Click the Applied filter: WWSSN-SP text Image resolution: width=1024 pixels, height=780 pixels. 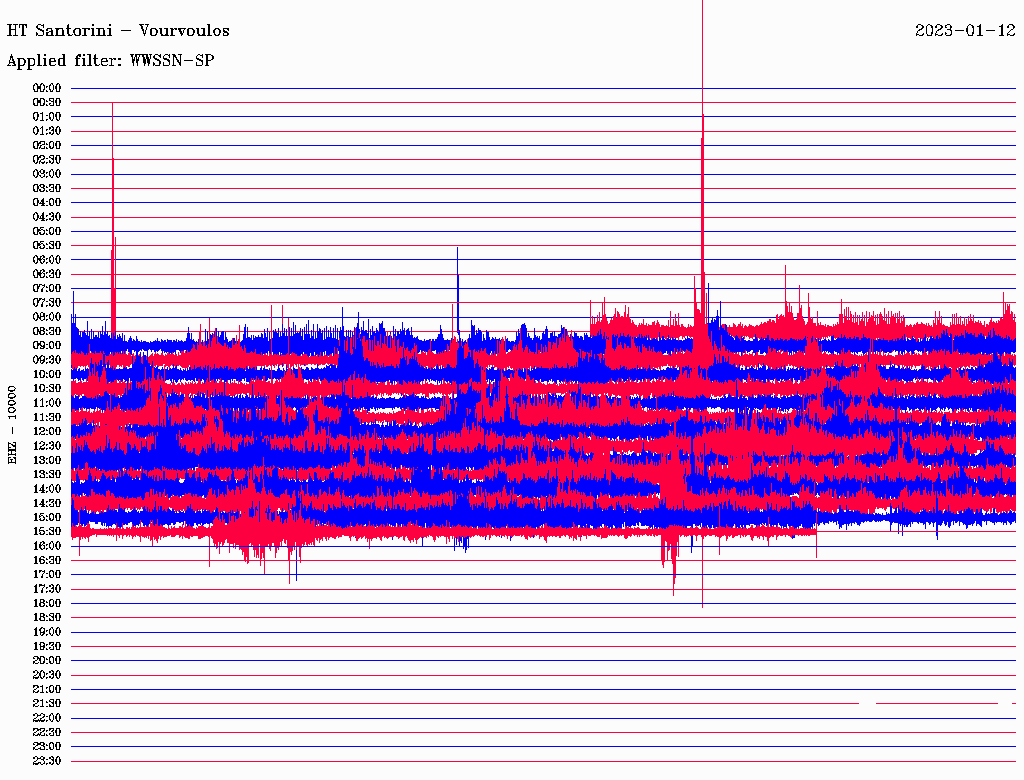point(110,61)
